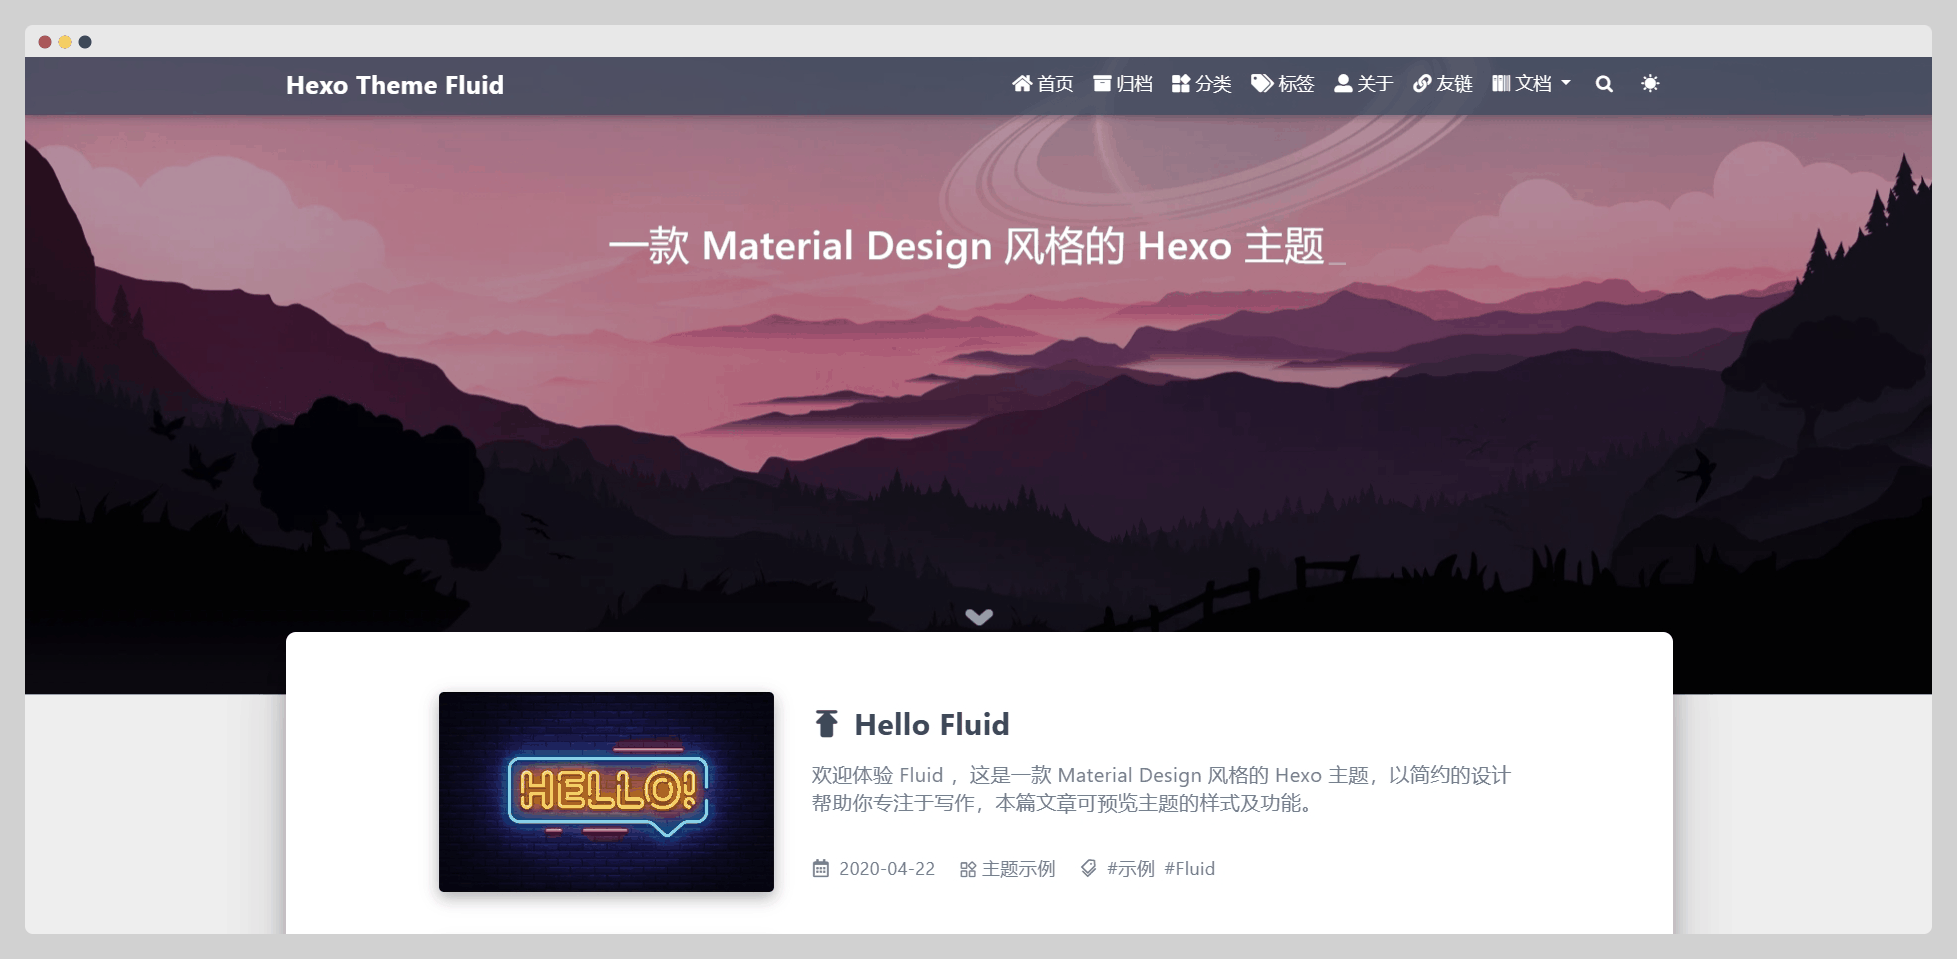Expand the 文档 dropdown menu
1957x959 pixels.
tap(1531, 84)
